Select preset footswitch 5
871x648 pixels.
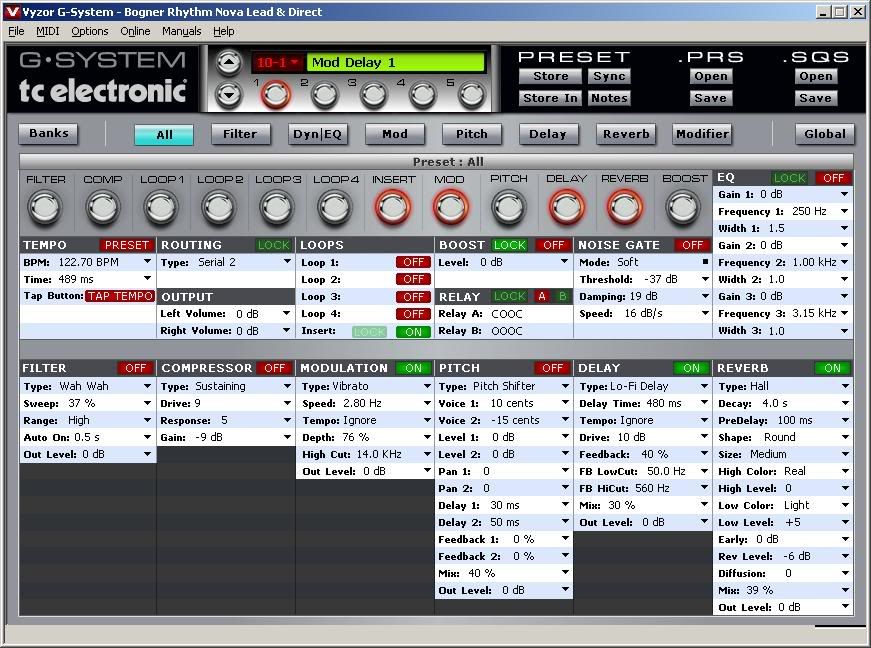[471, 96]
